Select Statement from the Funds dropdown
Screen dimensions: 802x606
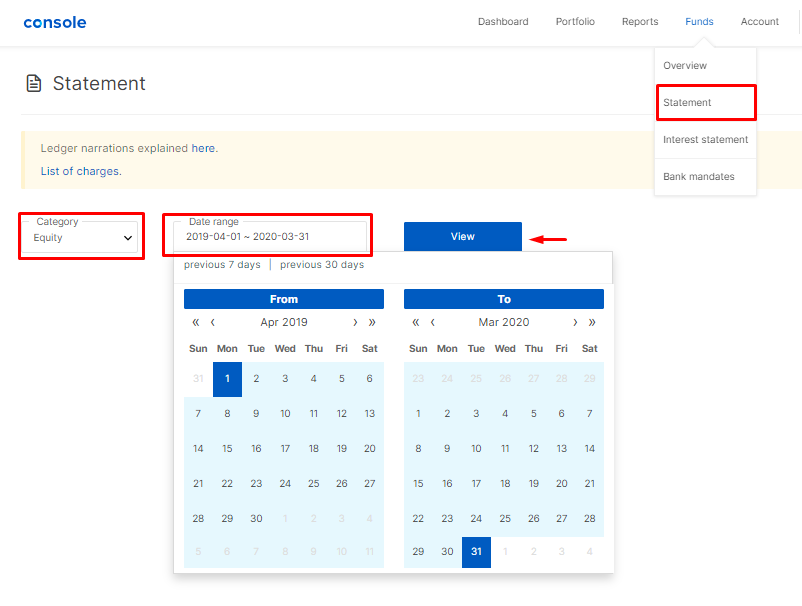pos(705,102)
